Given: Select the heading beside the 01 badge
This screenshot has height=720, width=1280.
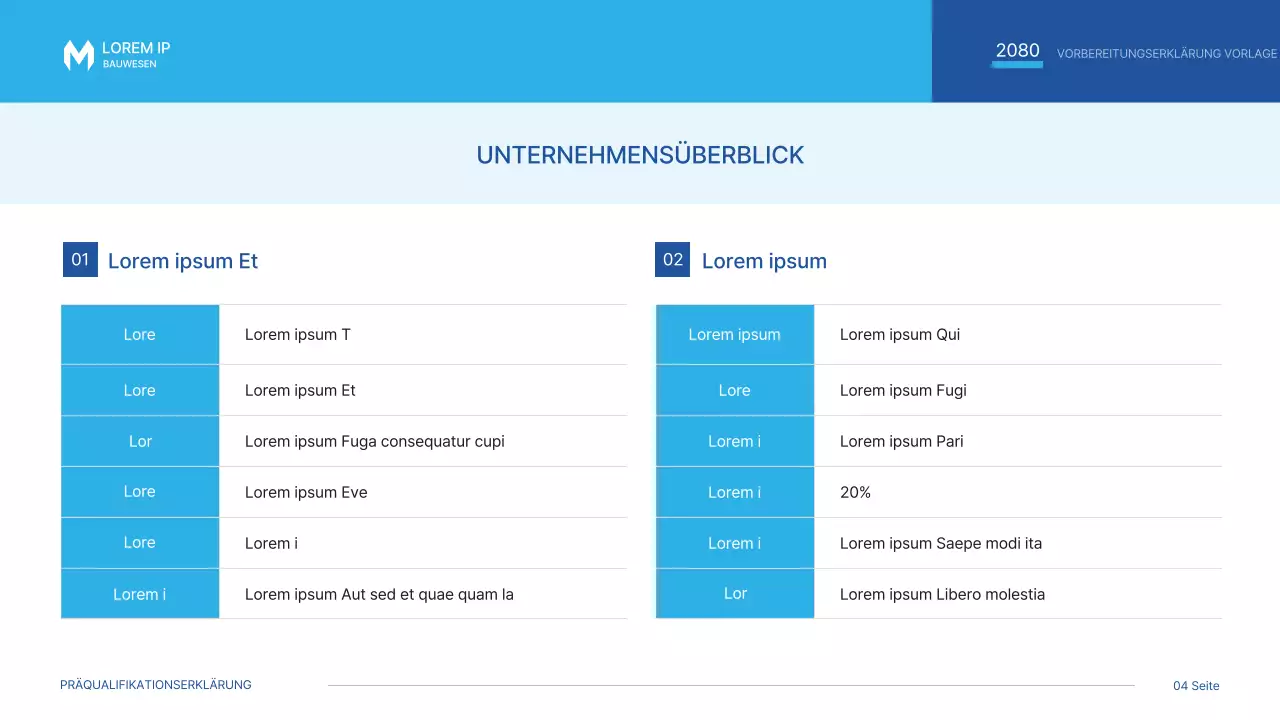Looking at the screenshot, I should [183, 261].
